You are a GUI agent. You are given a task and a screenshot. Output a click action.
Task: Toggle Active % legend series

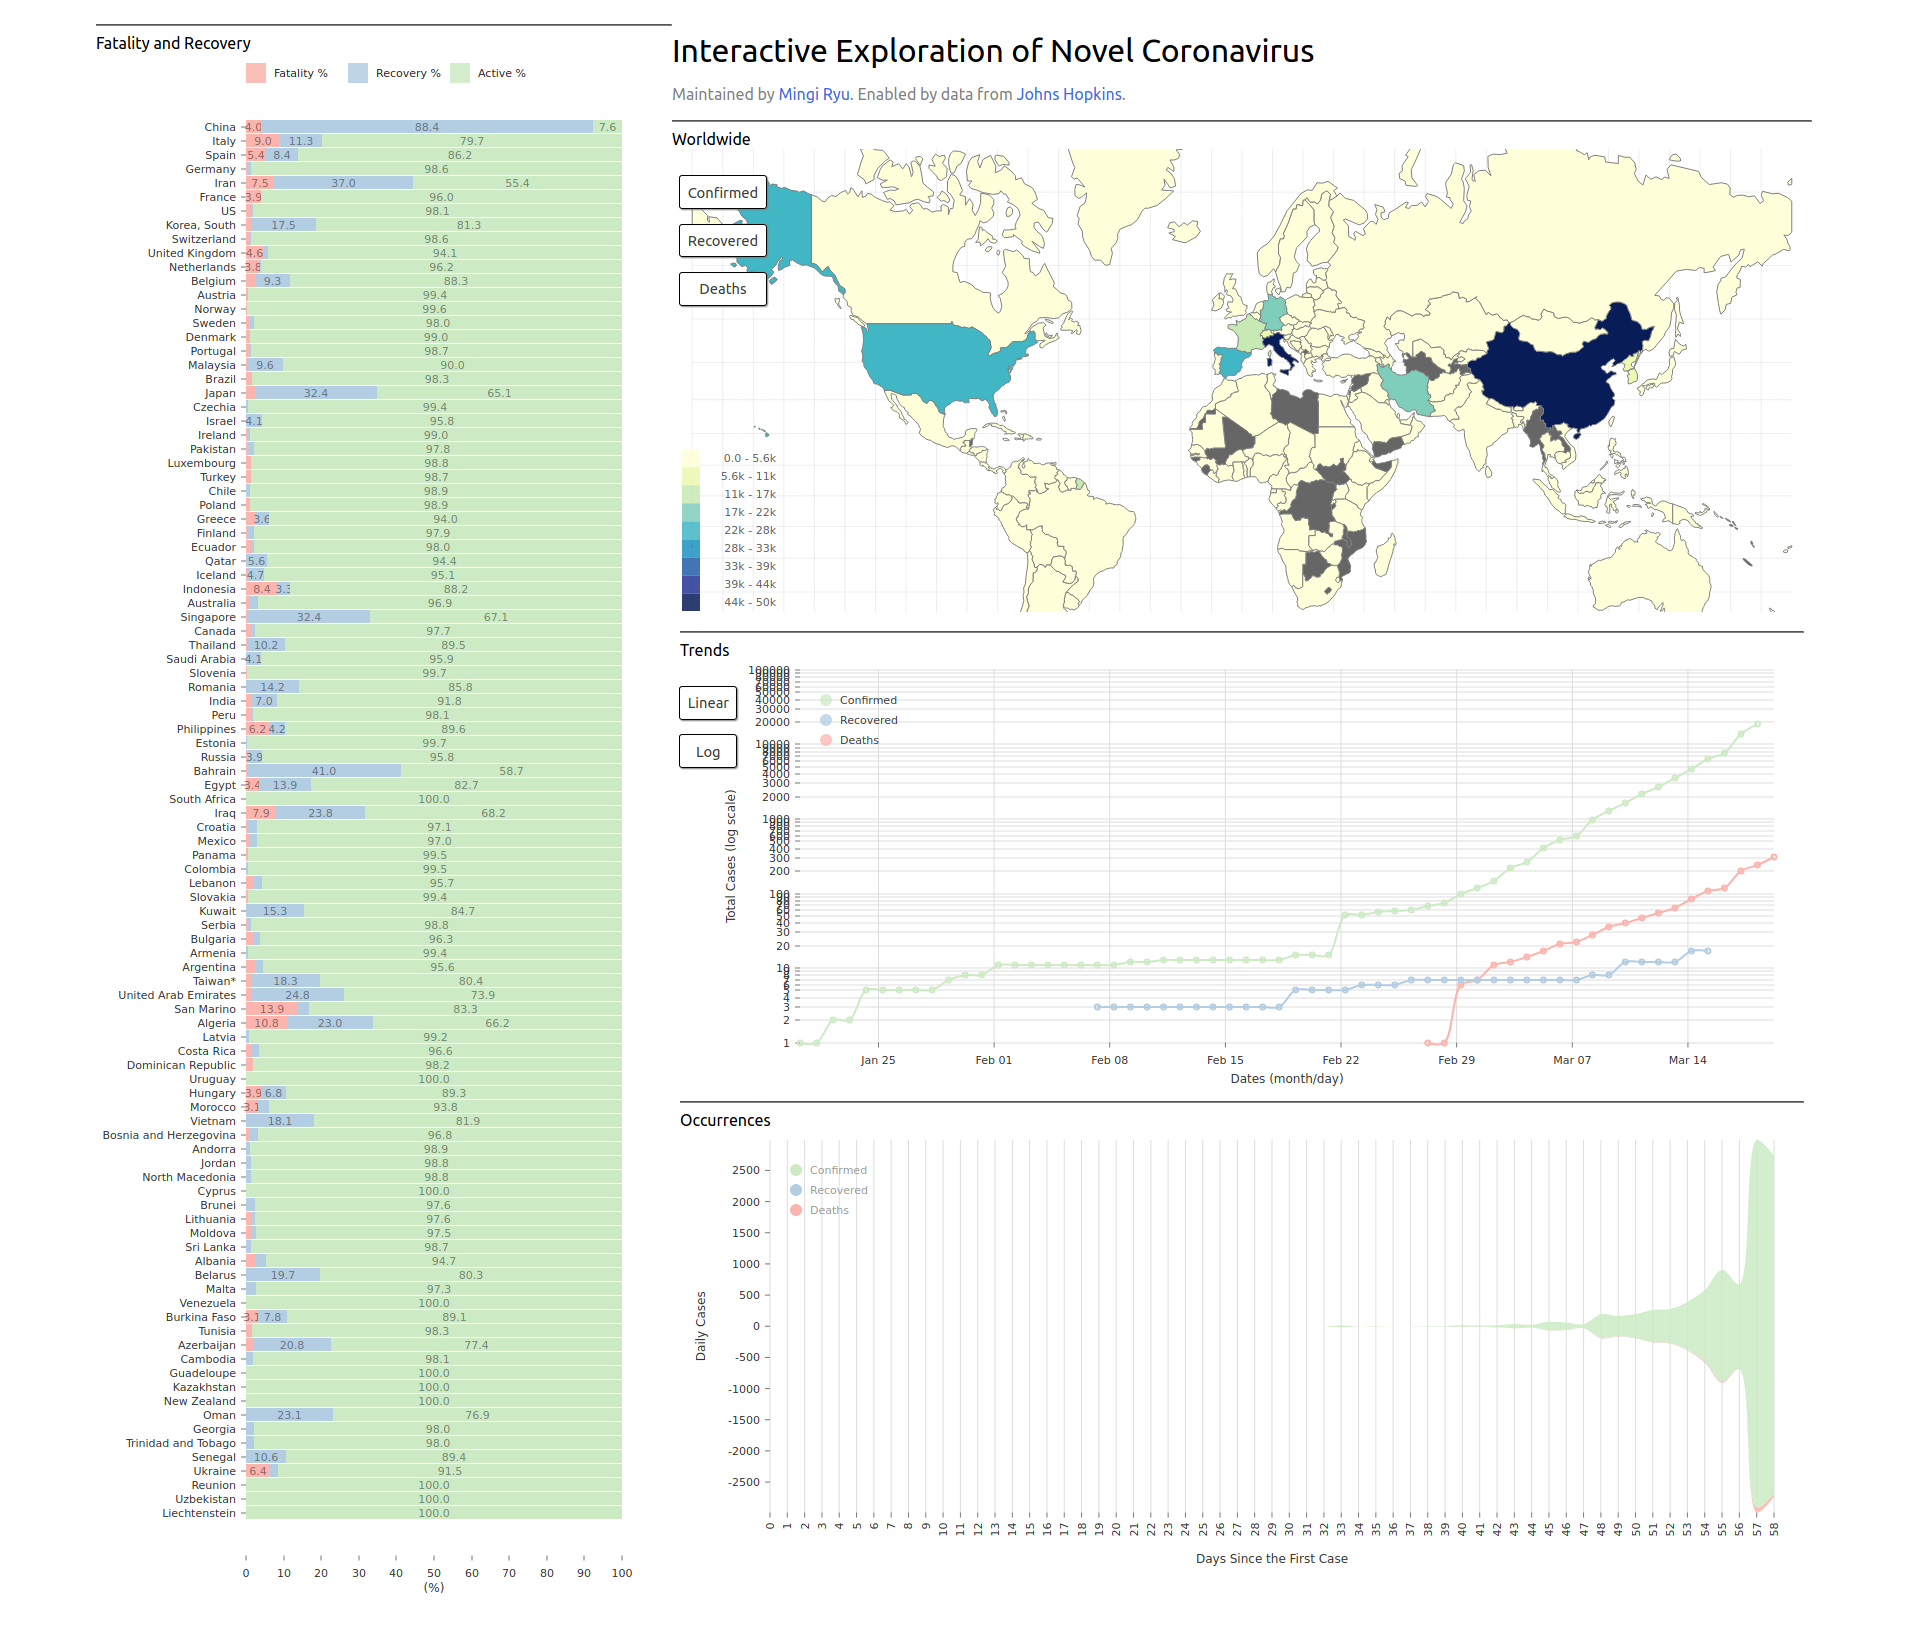coord(488,73)
